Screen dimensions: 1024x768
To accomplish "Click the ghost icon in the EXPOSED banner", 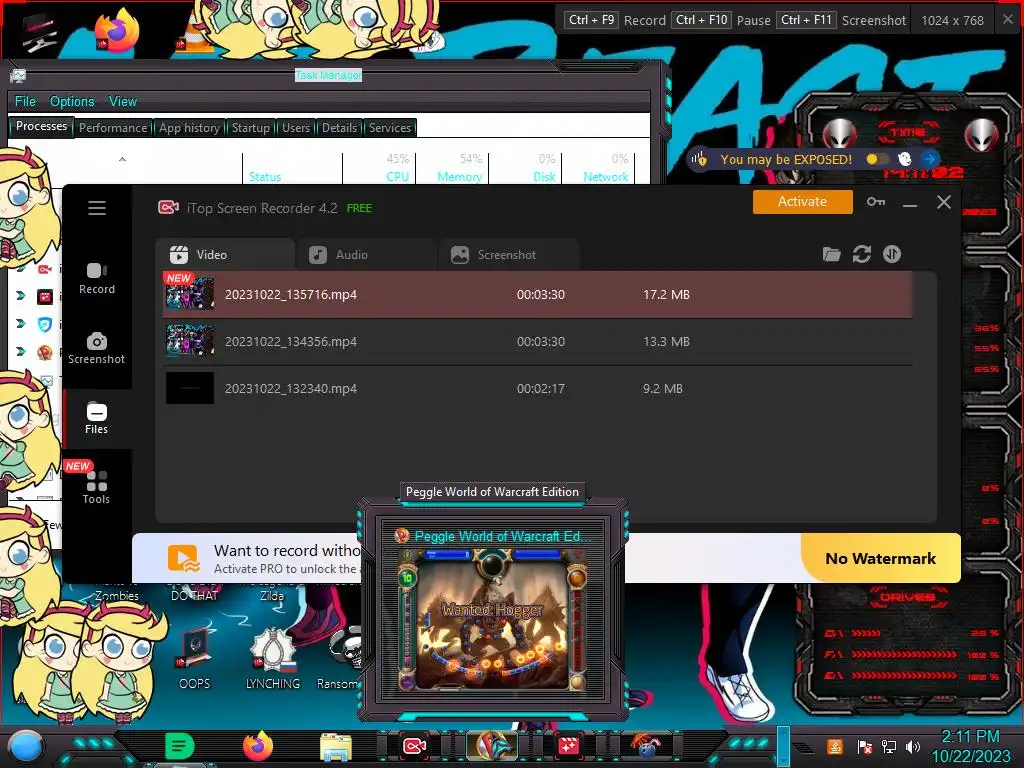I will 904,159.
